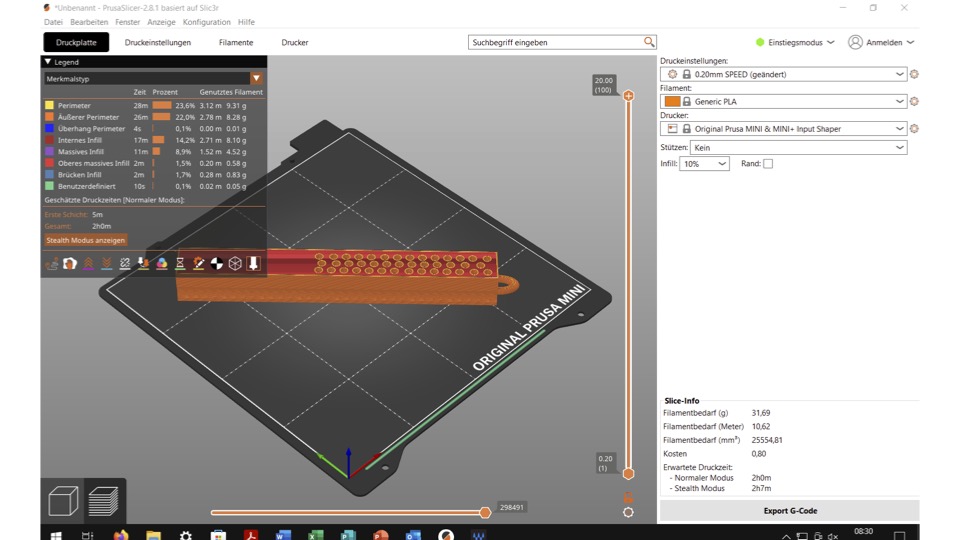Open the Infill 10% dropdown
The height and width of the screenshot is (540, 960).
tap(704, 163)
